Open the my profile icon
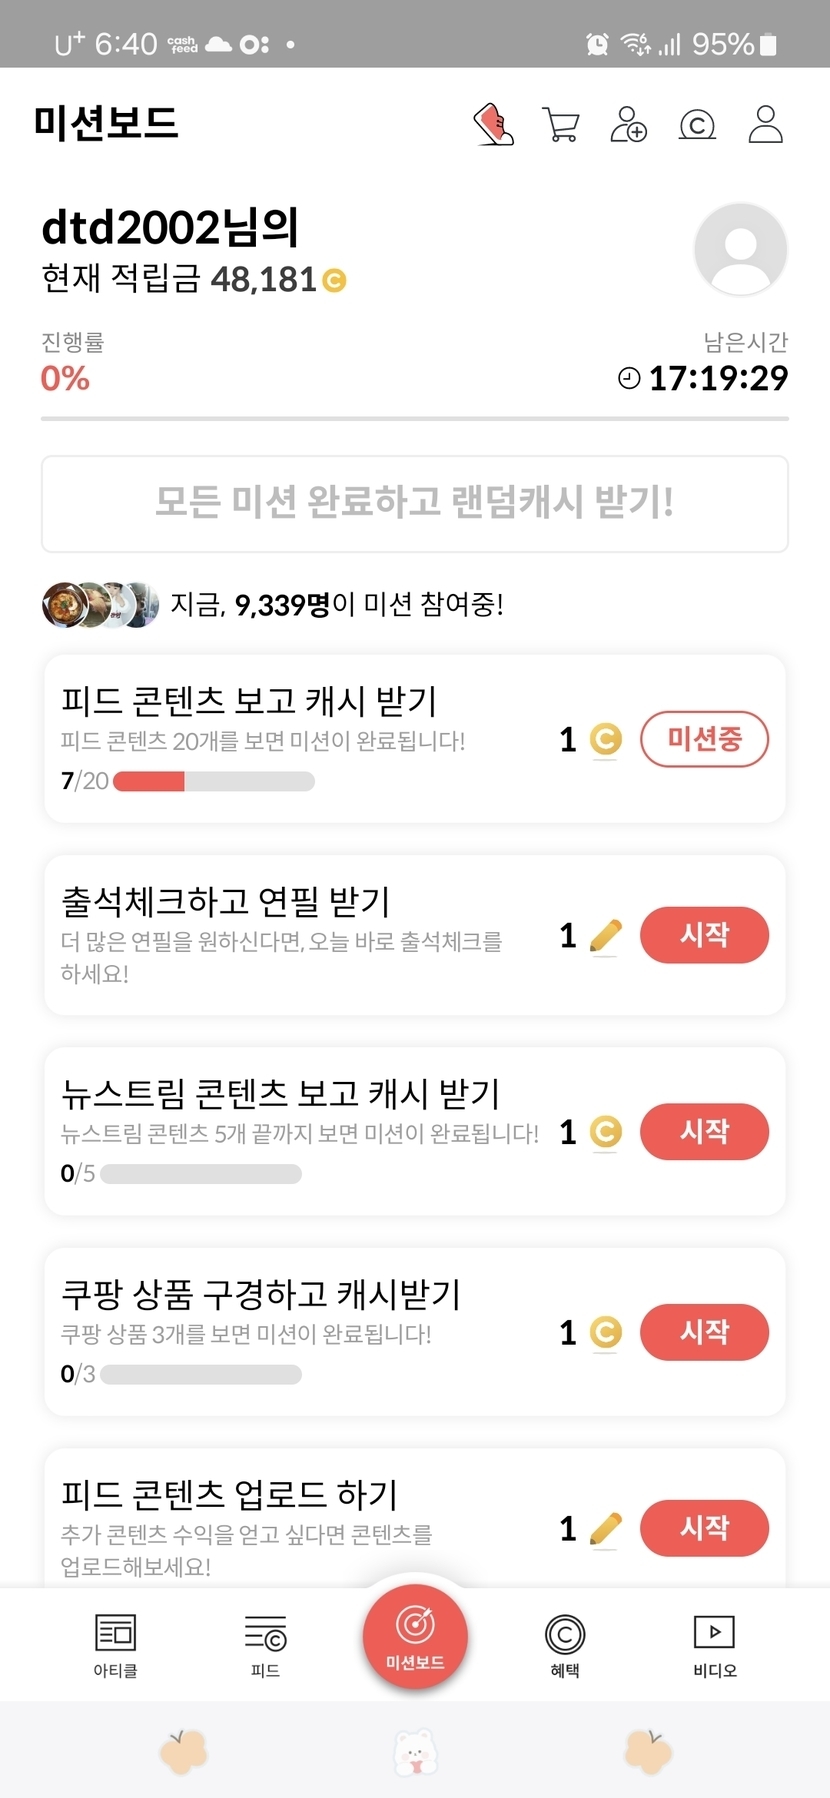The image size is (830, 1798). point(765,125)
